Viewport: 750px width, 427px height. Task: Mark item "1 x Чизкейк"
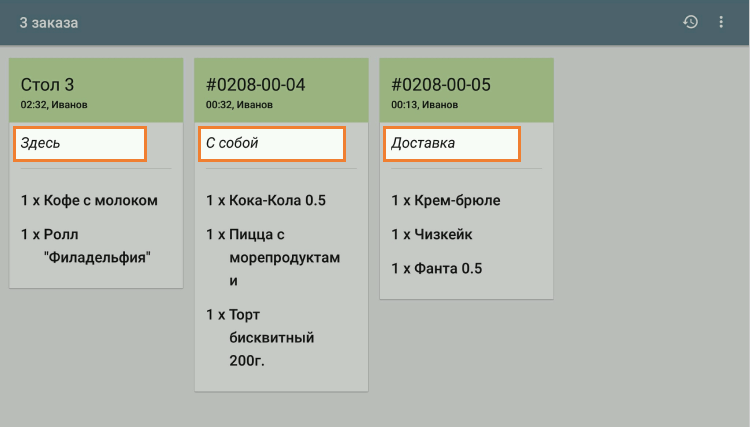pos(432,234)
